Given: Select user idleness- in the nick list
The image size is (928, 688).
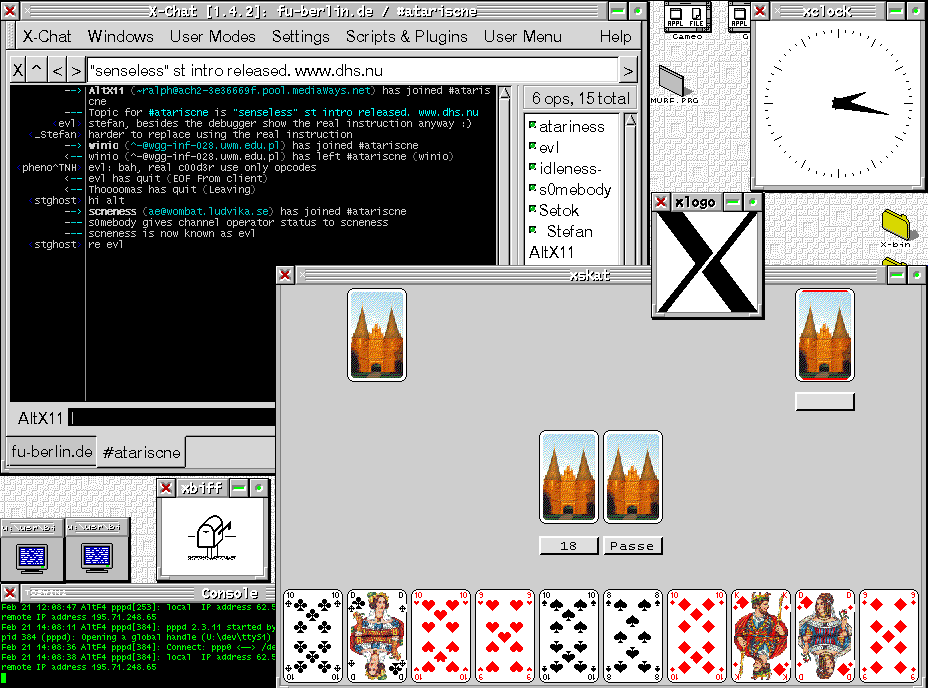Looking at the screenshot, I should pos(572,169).
